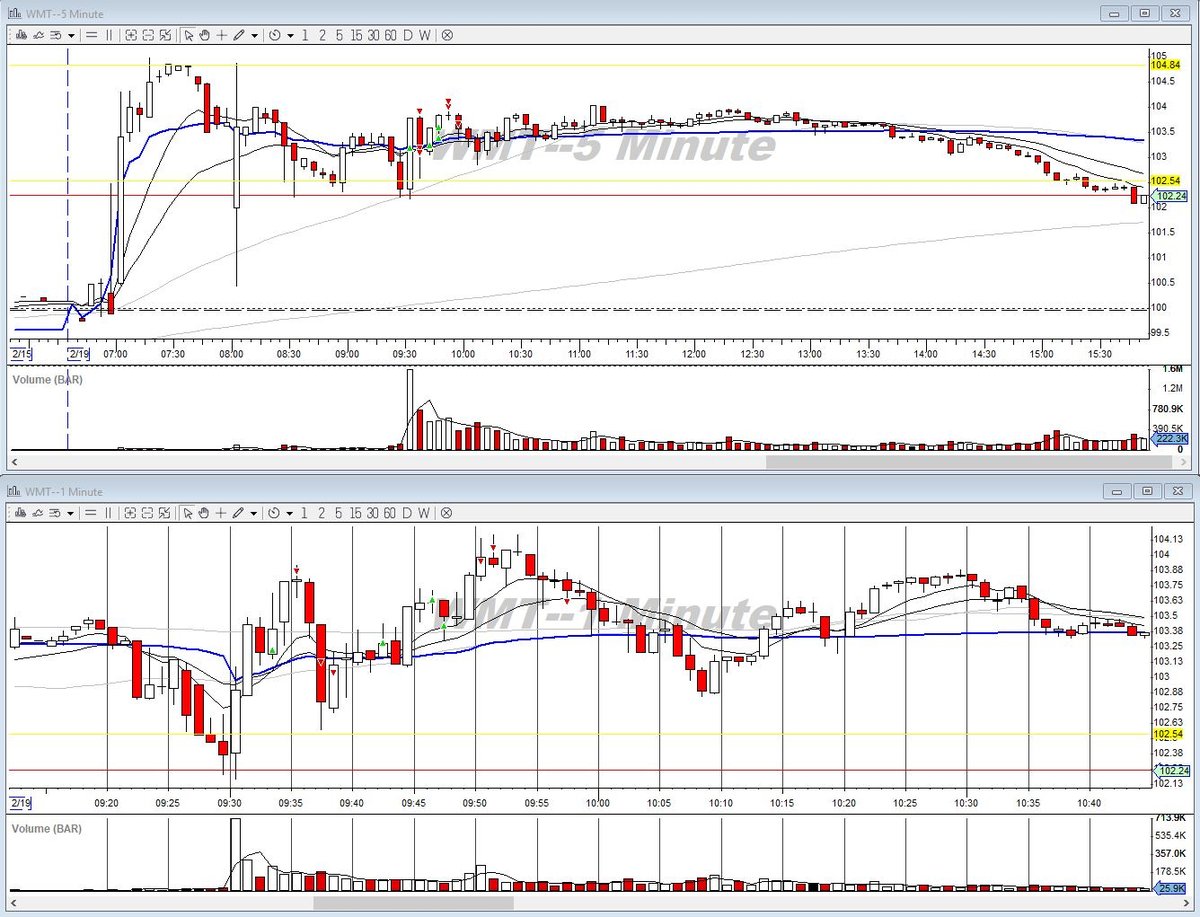Select horizontal lines tool in 1 Minute toolbar
This screenshot has height=917, width=1200.
(x=92, y=512)
